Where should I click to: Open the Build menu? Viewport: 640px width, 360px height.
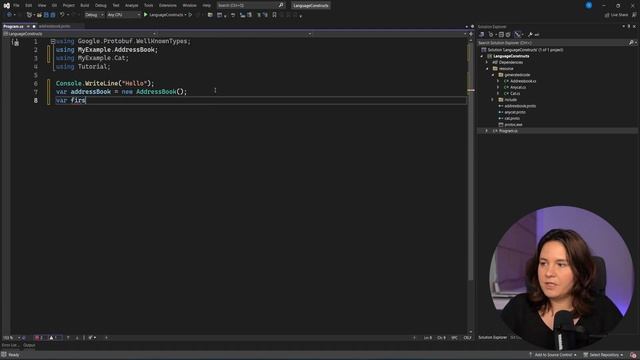pyautogui.click(x=84, y=5)
